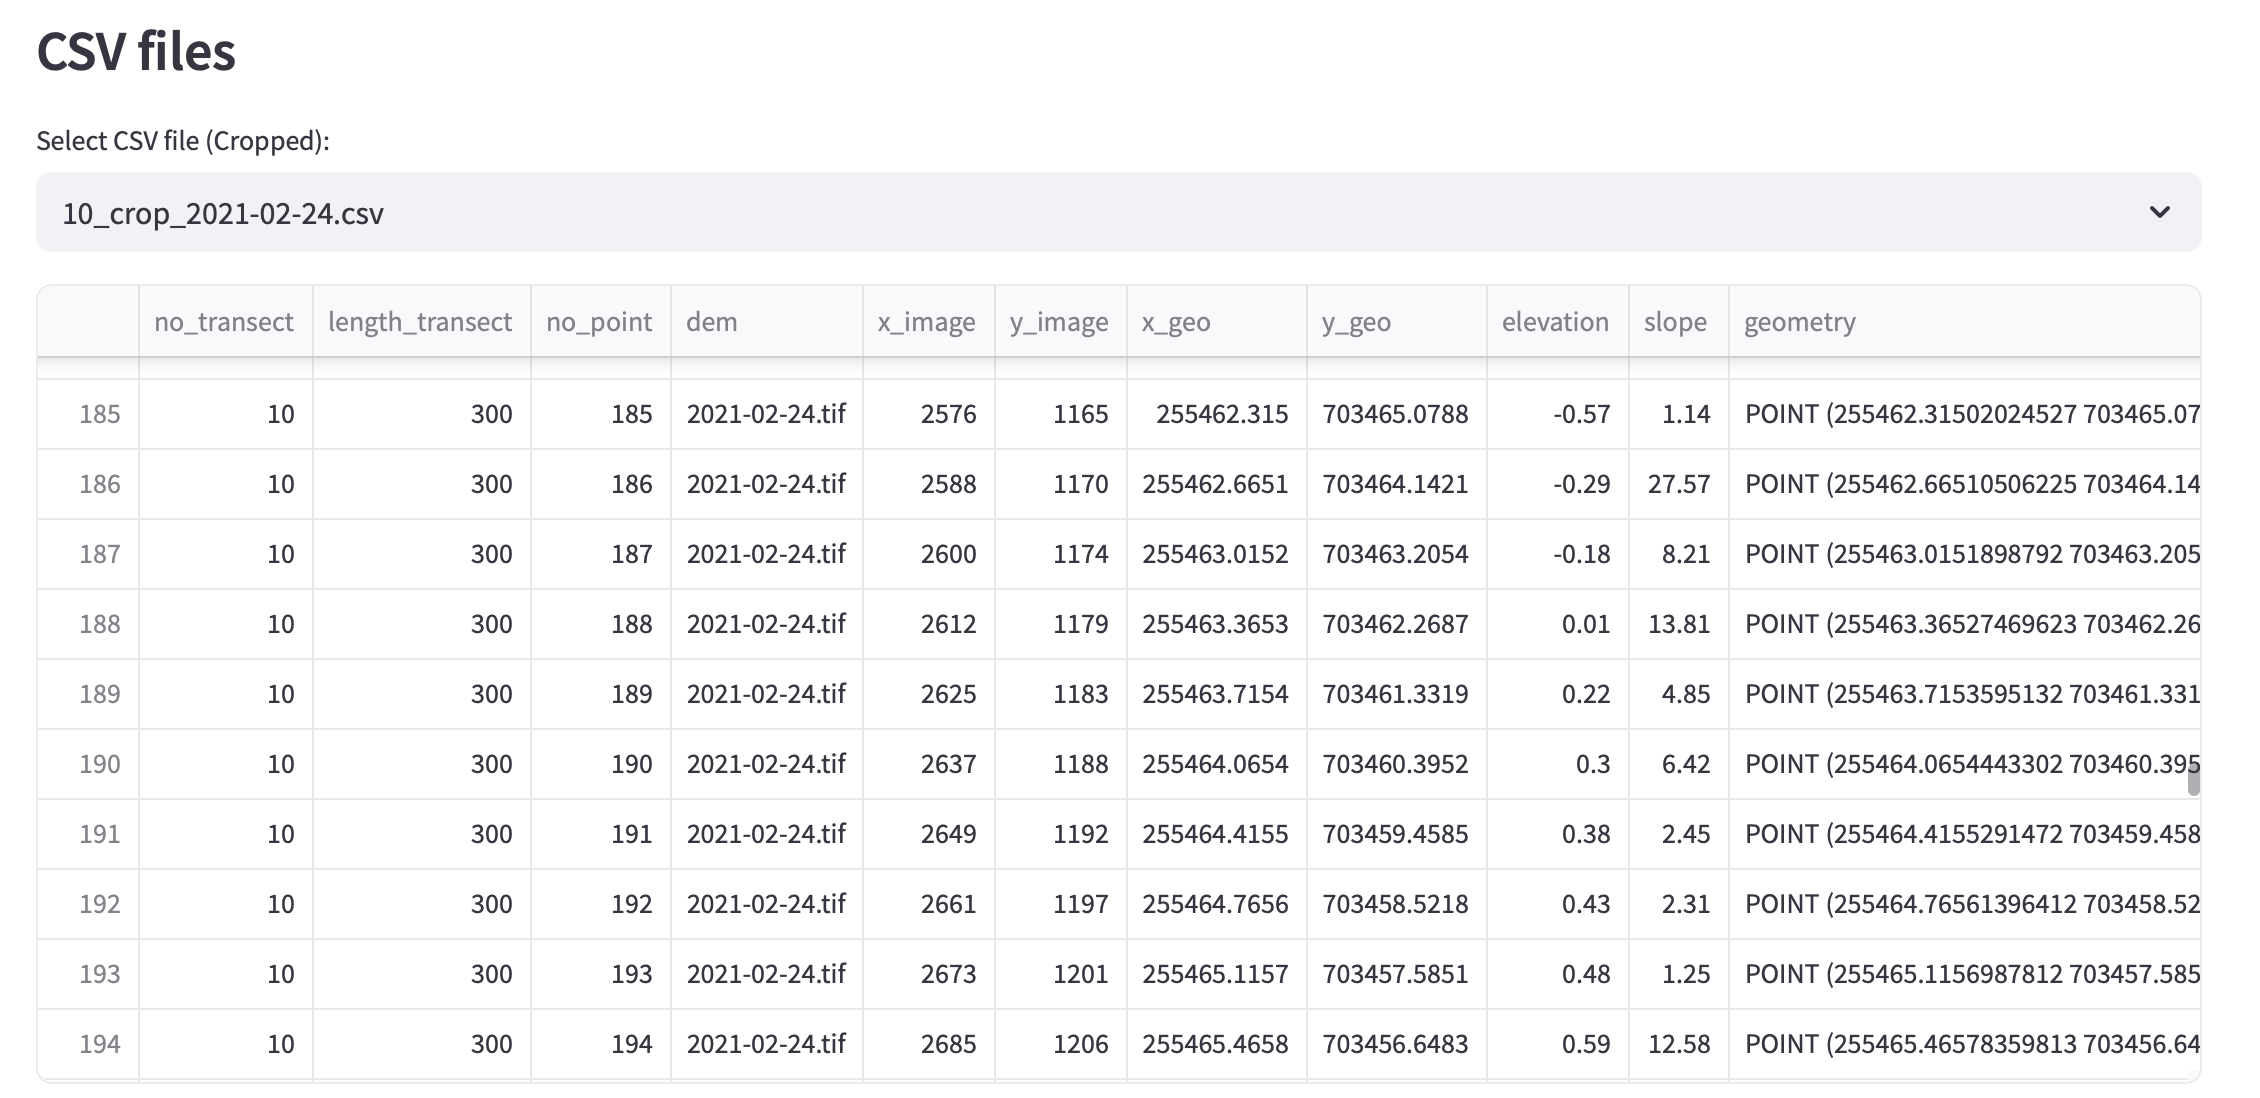Click dem cell in row 192
This screenshot has width=2260, height=1098.
[767, 904]
